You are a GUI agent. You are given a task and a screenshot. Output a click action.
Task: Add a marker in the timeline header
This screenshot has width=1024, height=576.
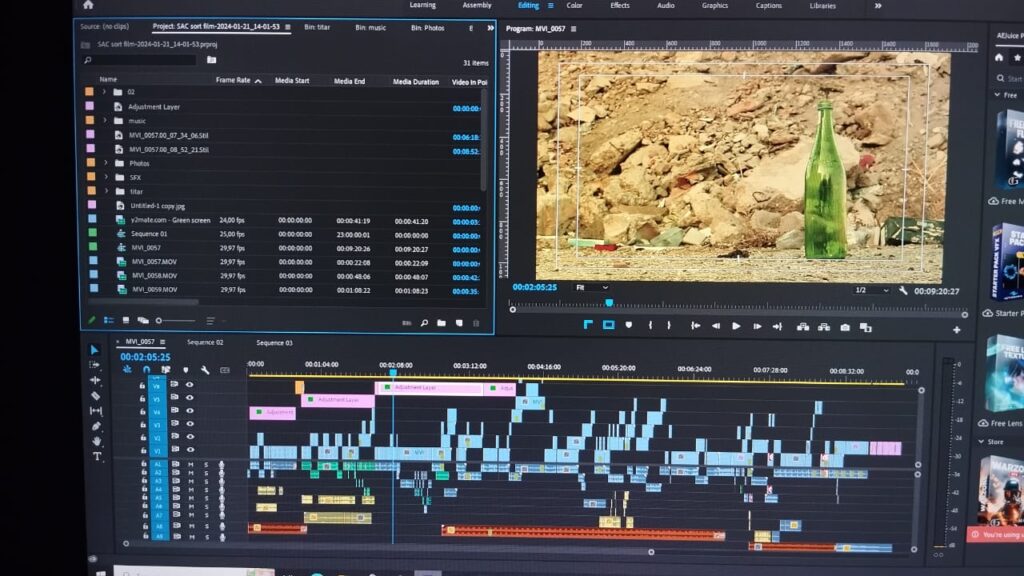185,370
